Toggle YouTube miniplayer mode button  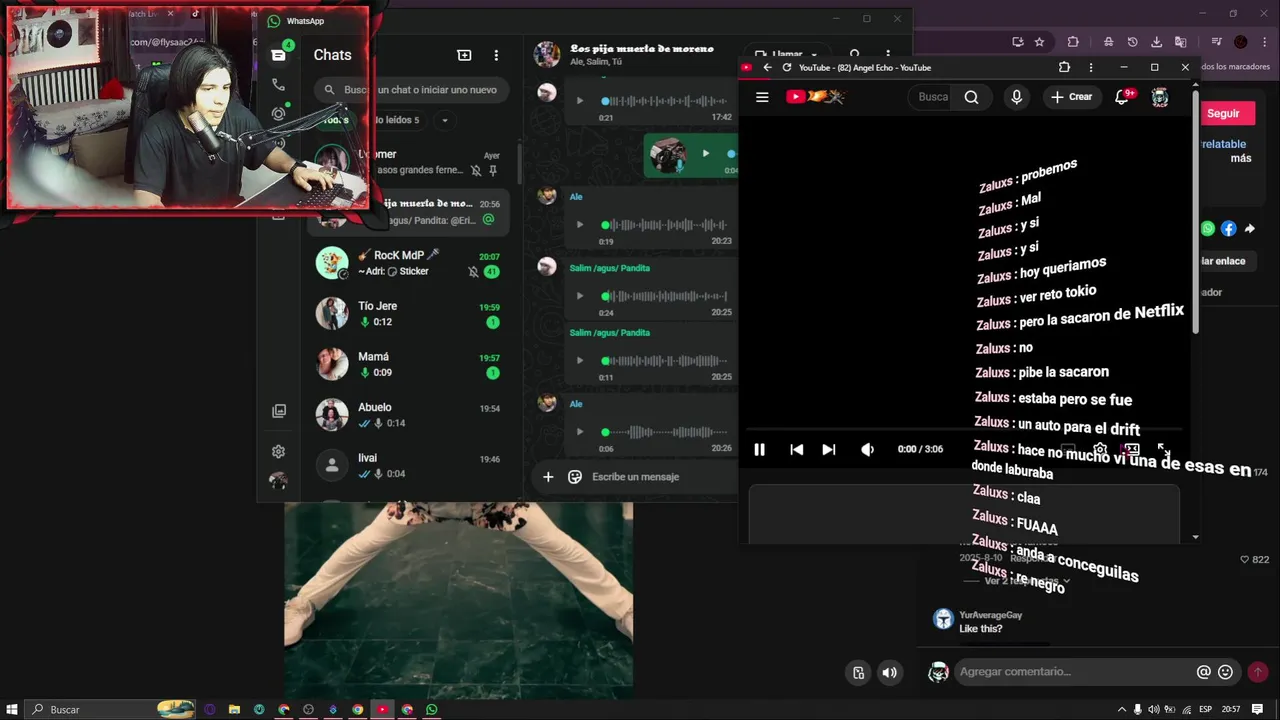1131,450
